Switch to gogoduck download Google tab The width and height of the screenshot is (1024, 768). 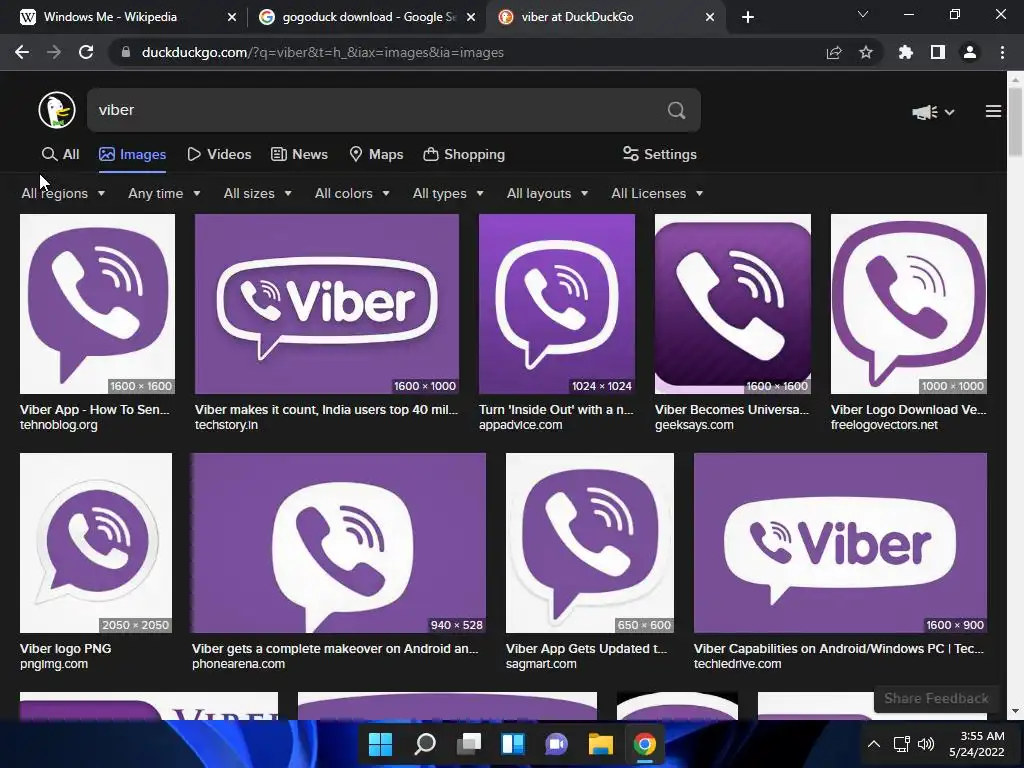coord(366,17)
